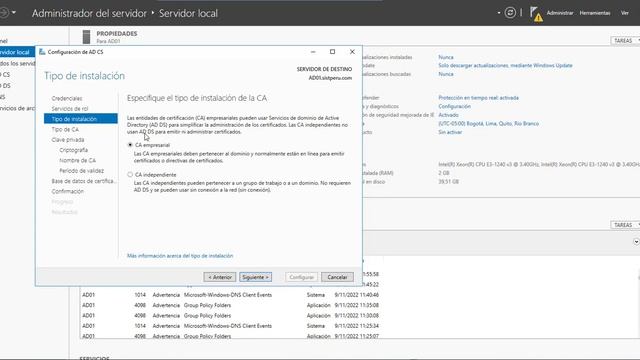Click Servidor local breadcrumb in title

click(188, 13)
